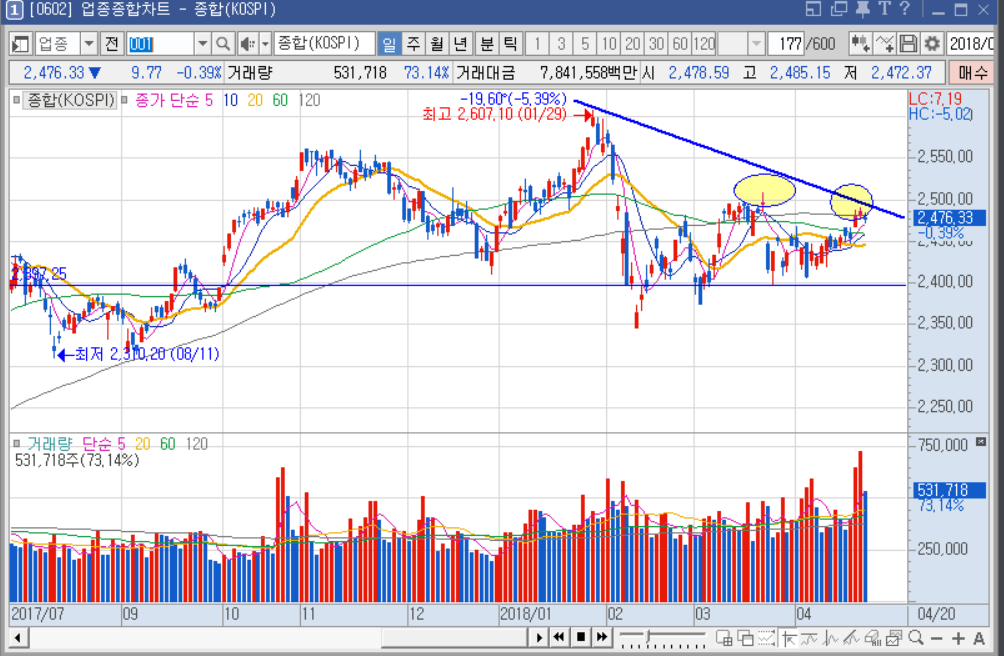Viewport: 1004px width, 656px height.
Task: Click the A text icon at bottom right
Action: [980, 638]
